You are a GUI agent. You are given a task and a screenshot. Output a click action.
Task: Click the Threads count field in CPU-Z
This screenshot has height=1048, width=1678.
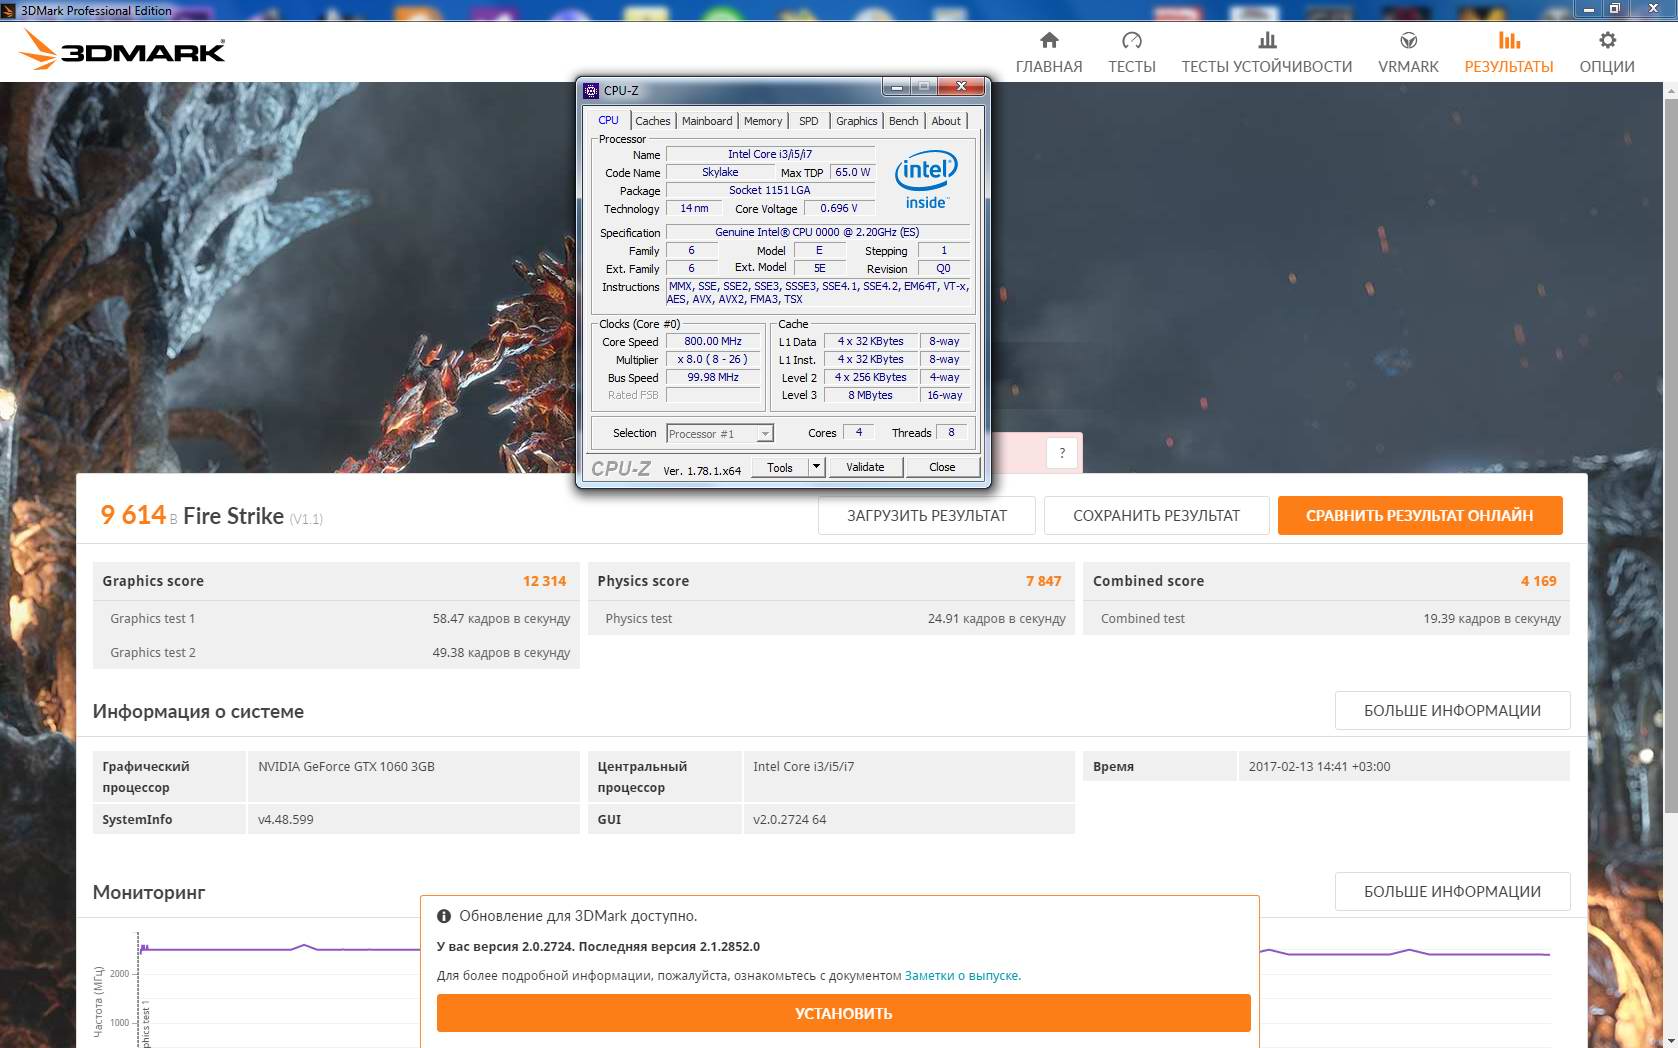point(951,433)
